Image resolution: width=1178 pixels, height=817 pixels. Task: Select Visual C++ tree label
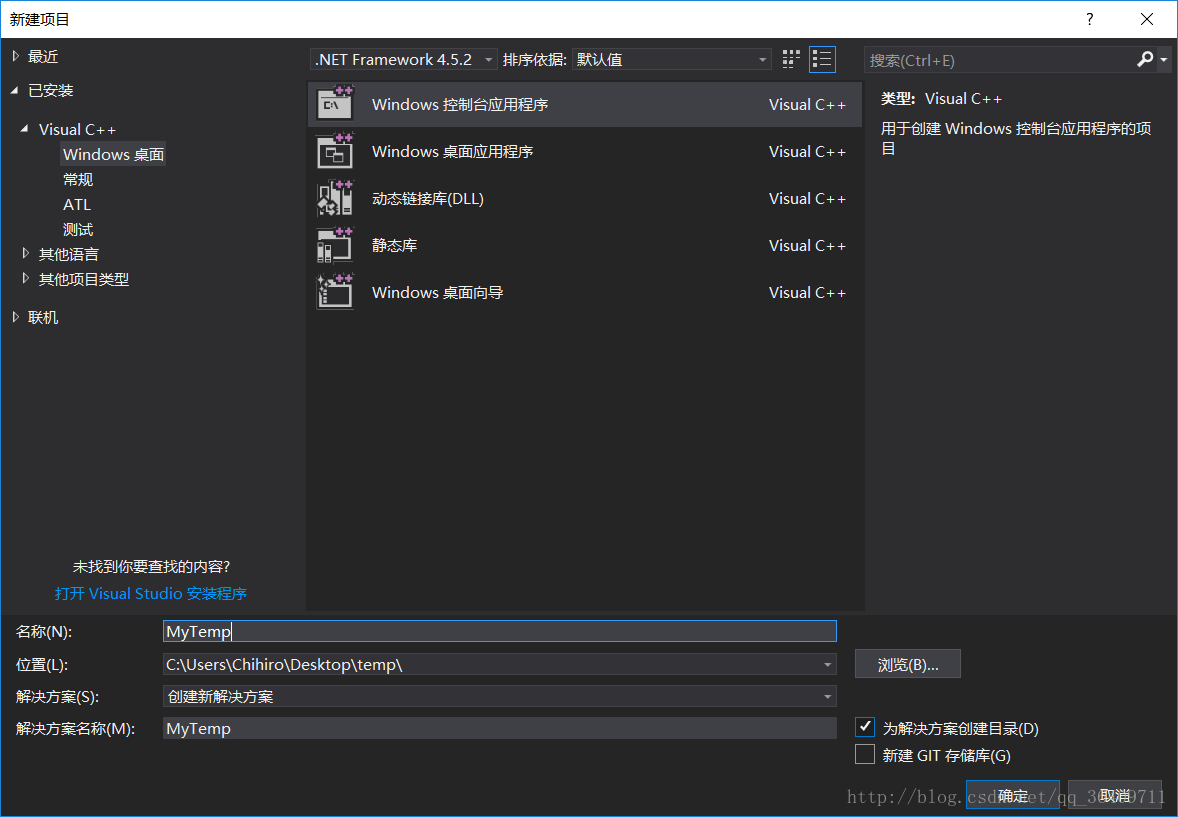coord(77,129)
